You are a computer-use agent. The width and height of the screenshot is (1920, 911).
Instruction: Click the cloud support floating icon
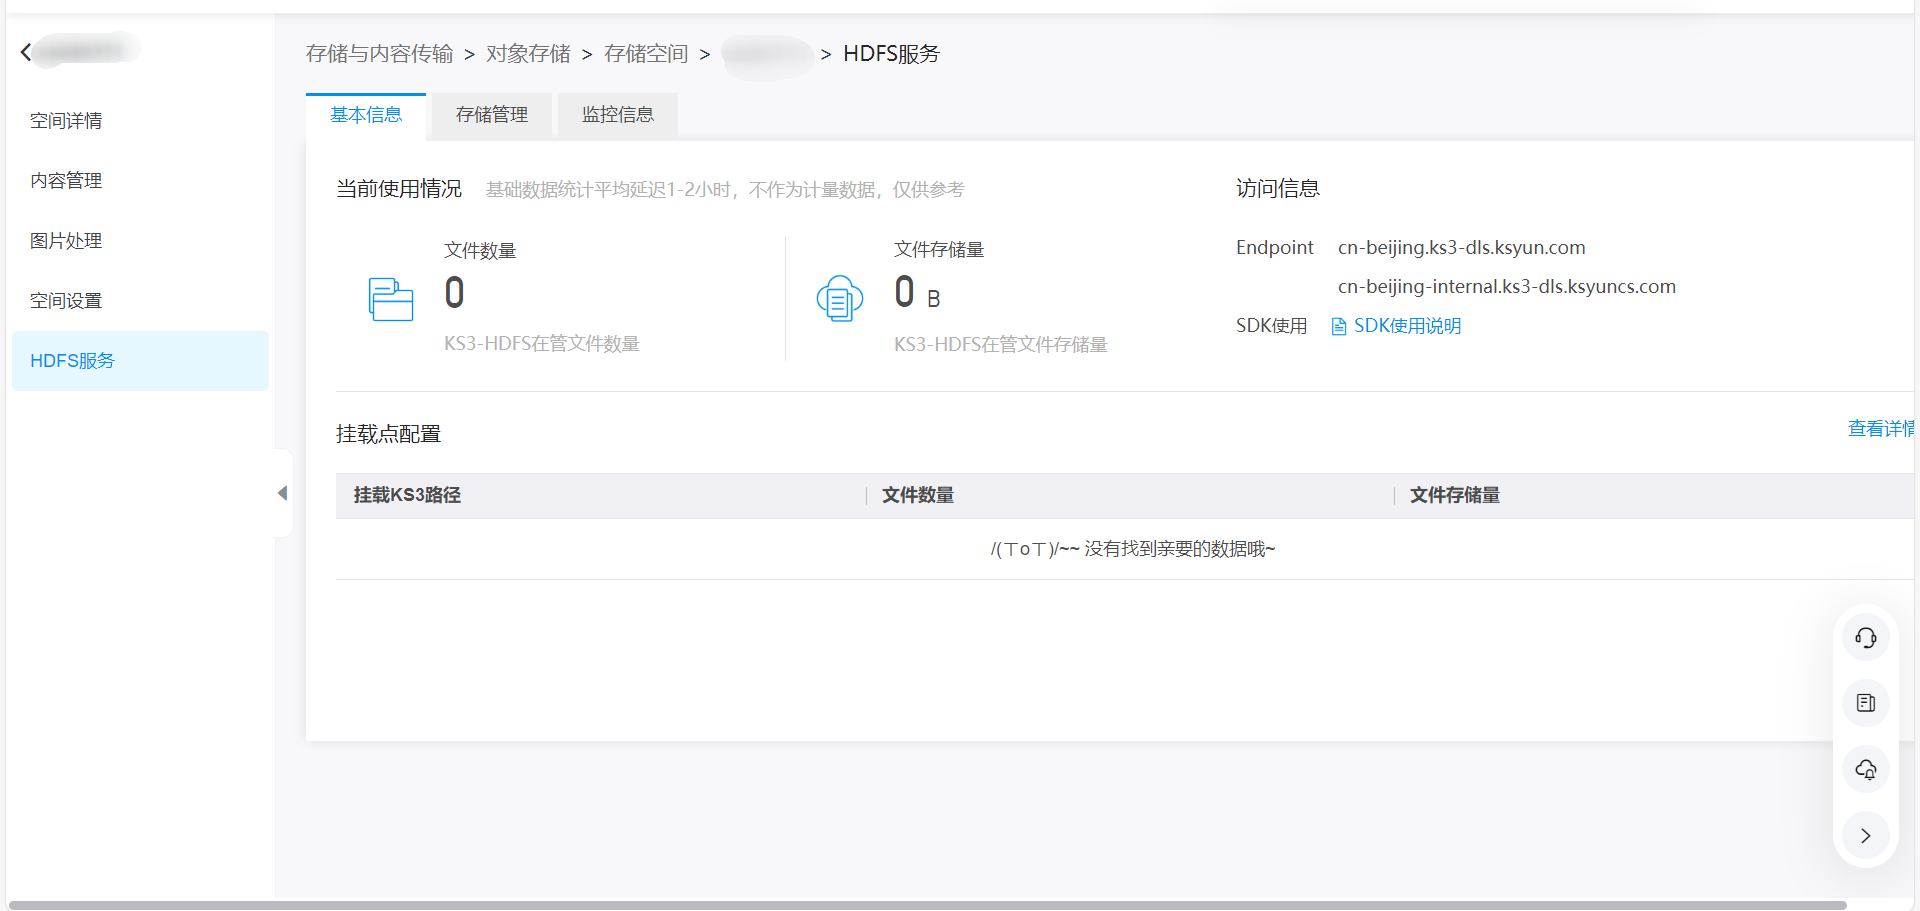tap(1866, 769)
